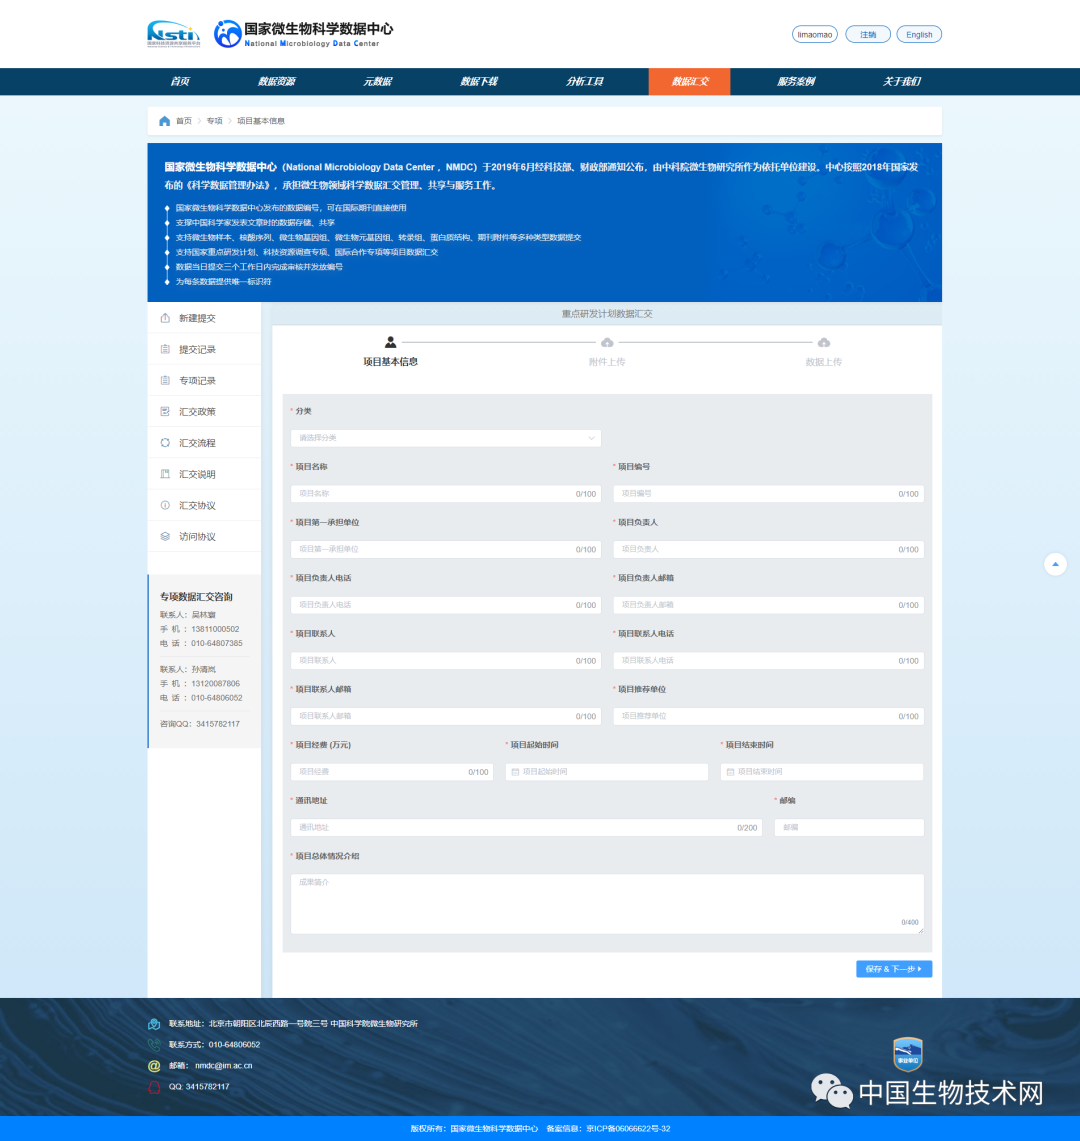Click the 汇交流程 icon in sidebar

click(165, 443)
